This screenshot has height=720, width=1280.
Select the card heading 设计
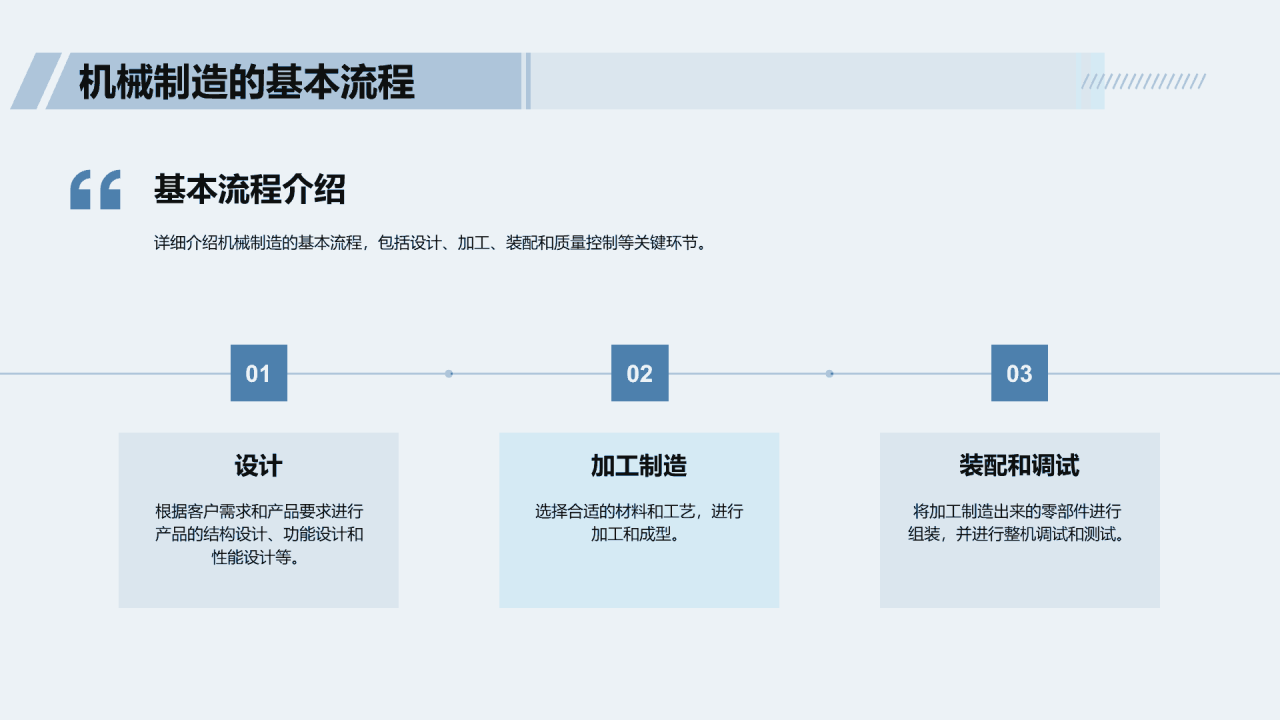coord(259,466)
